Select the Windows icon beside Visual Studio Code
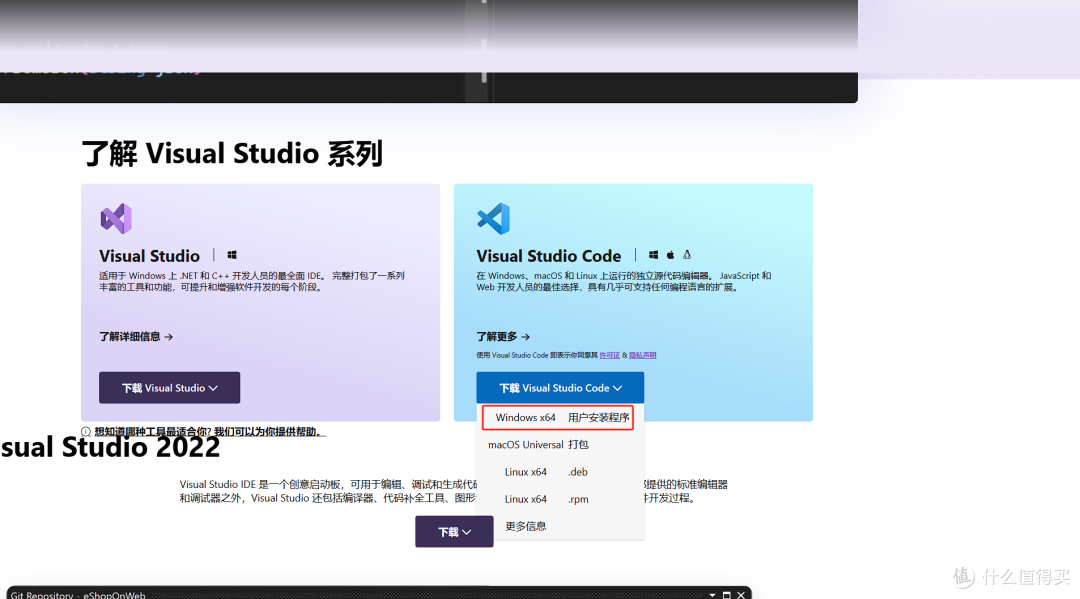 coord(653,254)
